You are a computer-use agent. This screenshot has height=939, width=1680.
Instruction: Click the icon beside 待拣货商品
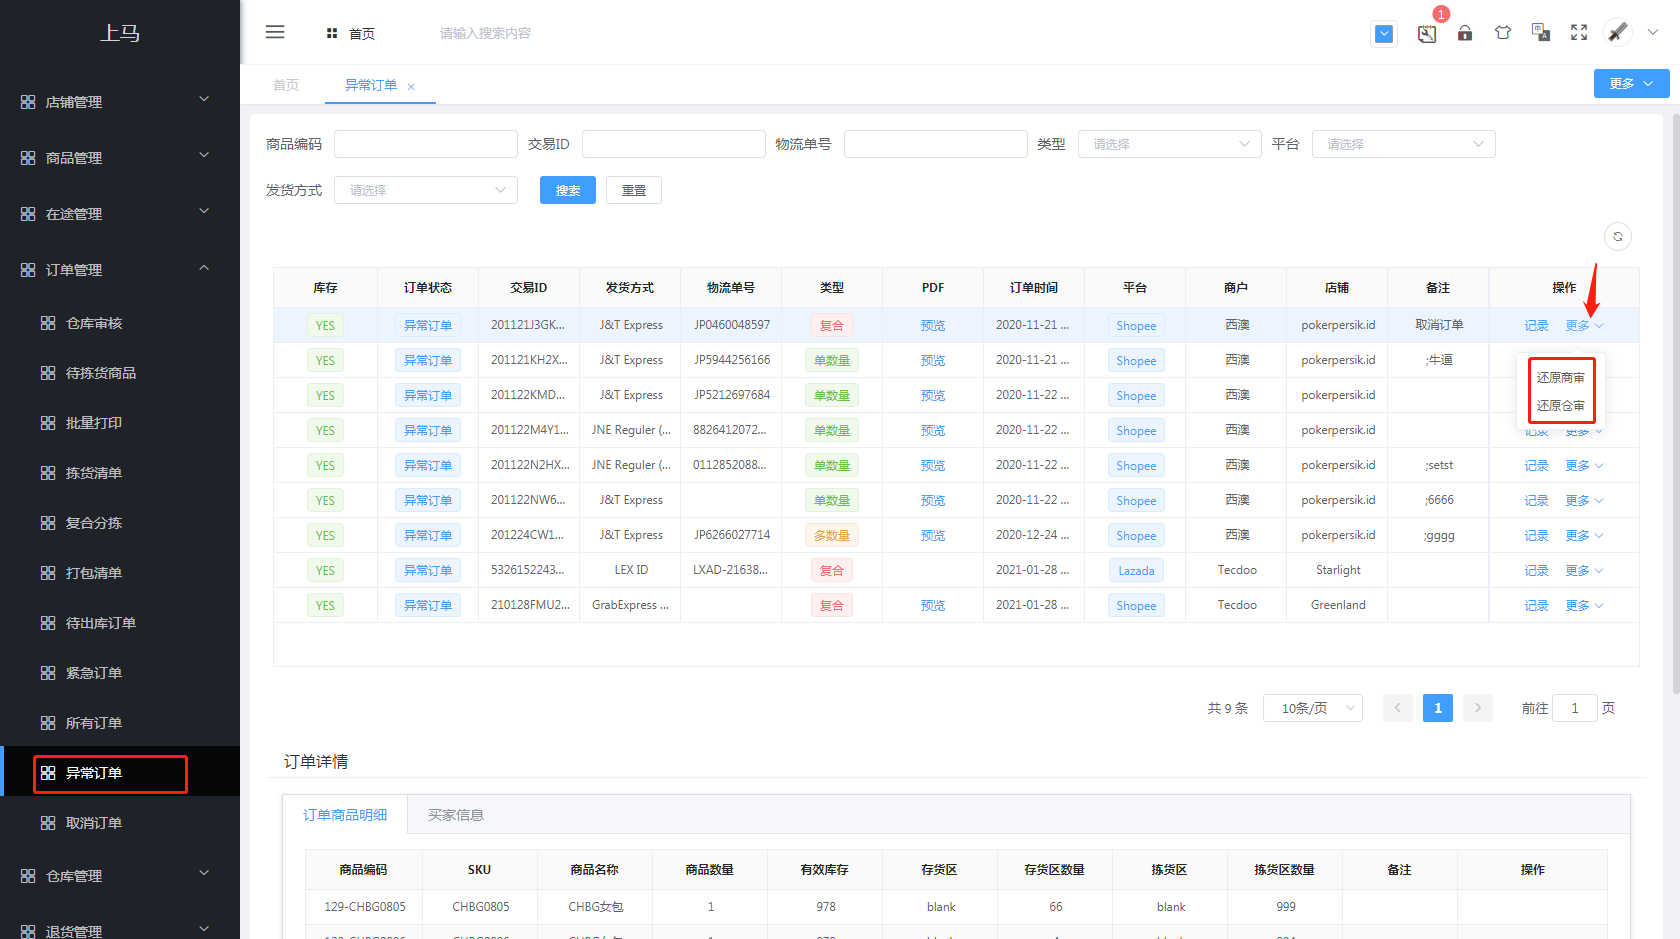pyautogui.click(x=48, y=373)
